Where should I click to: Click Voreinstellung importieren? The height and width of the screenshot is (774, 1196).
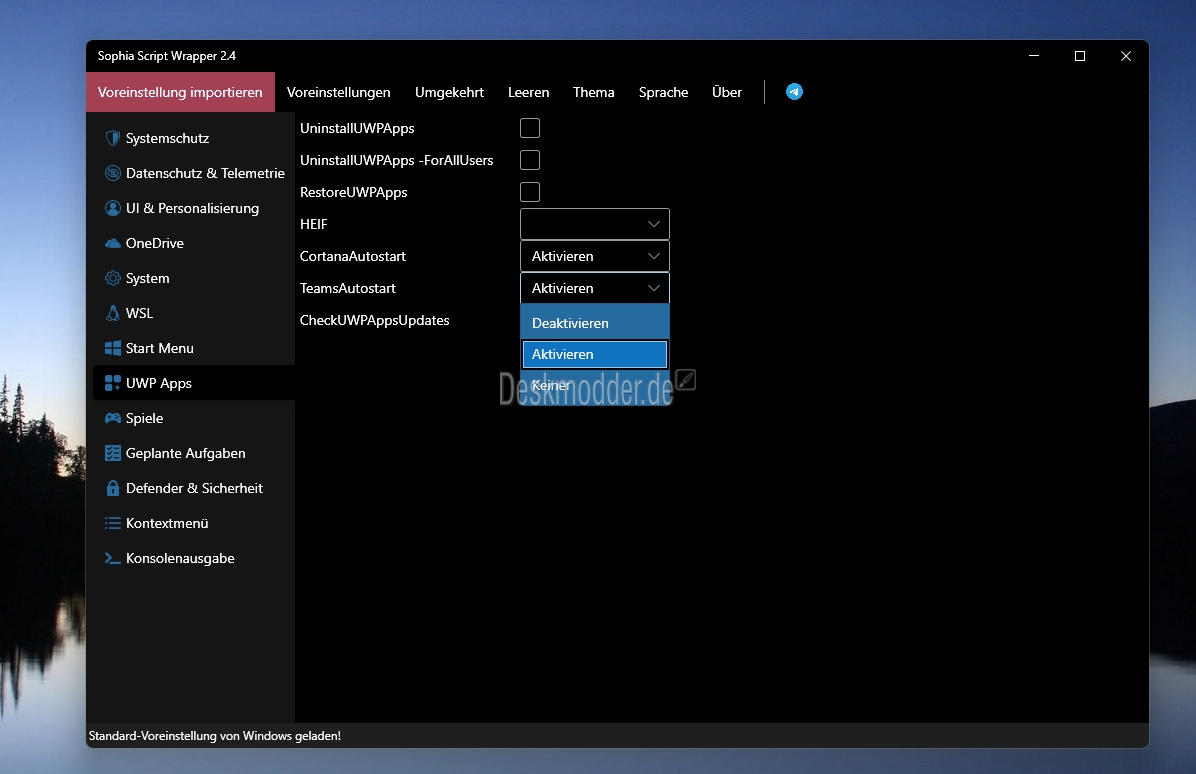click(x=180, y=92)
